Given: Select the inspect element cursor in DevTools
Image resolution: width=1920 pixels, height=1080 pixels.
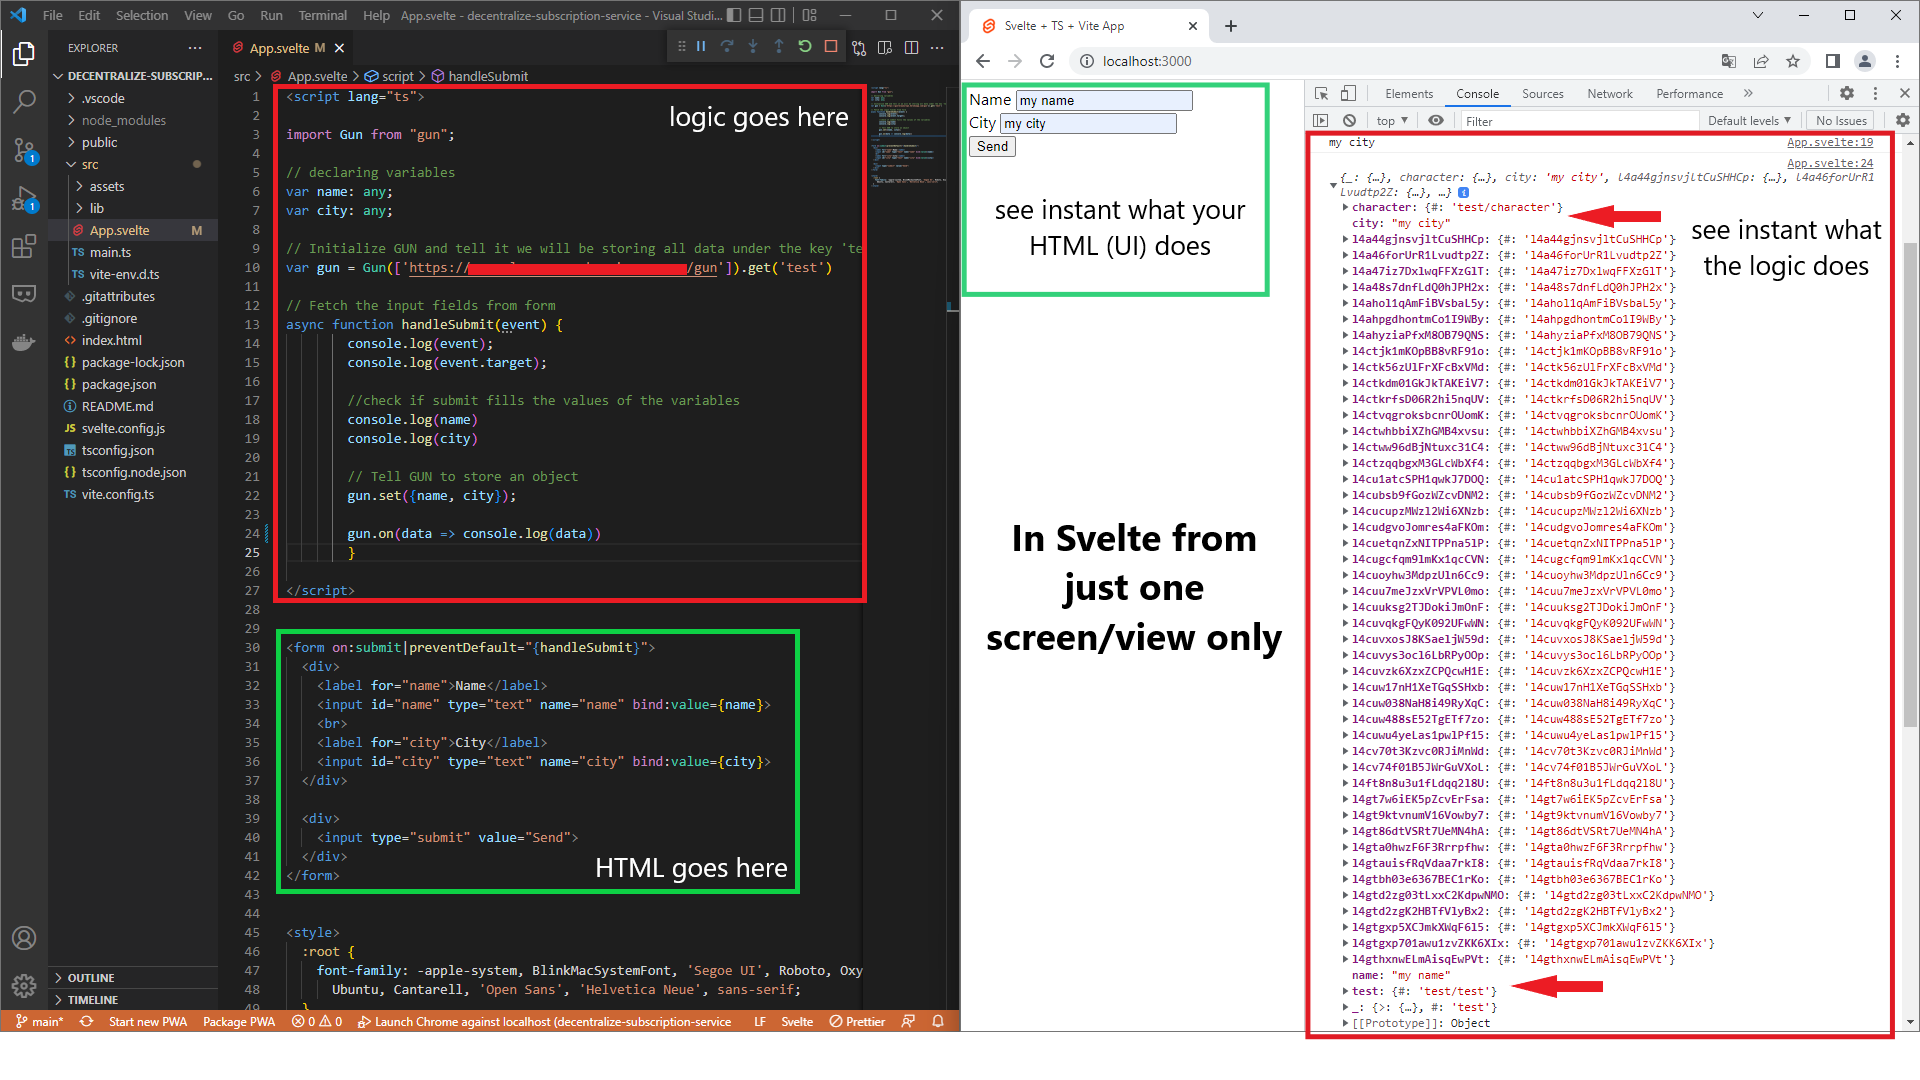Looking at the screenshot, I should [x=1320, y=93].
